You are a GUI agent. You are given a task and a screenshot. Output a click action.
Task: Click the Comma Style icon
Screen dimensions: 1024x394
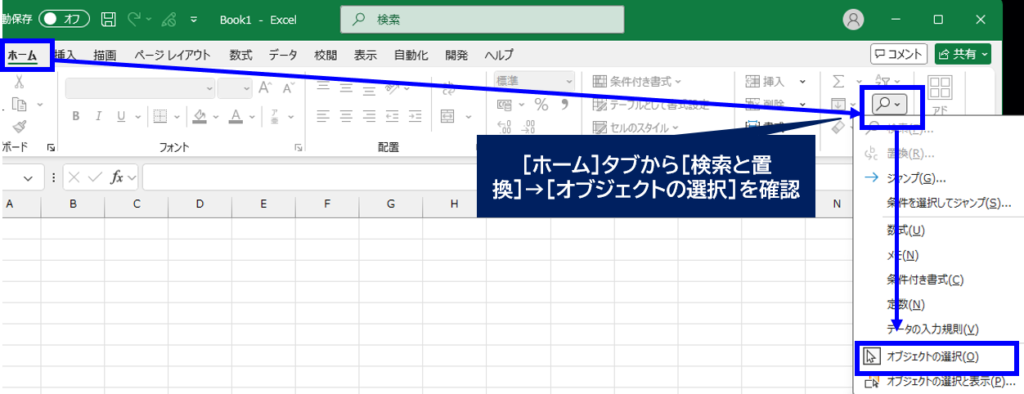(x=564, y=105)
